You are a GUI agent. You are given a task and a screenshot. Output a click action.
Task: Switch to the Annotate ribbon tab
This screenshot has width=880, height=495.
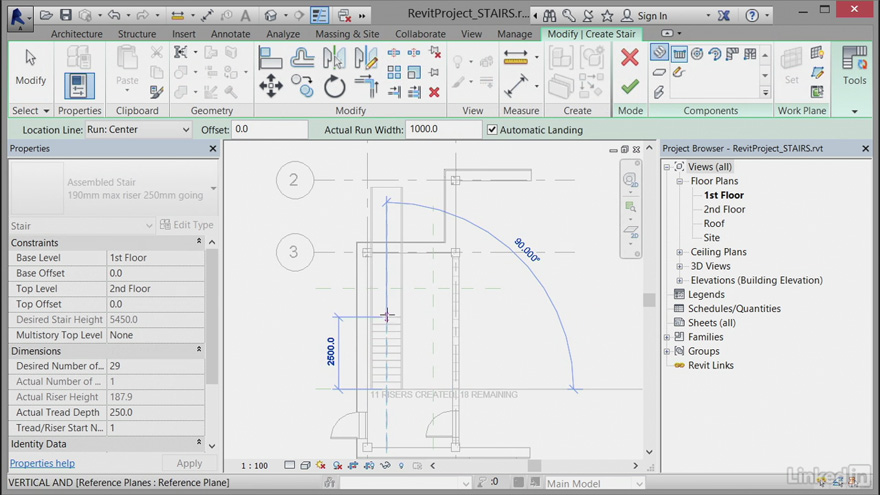click(230, 34)
